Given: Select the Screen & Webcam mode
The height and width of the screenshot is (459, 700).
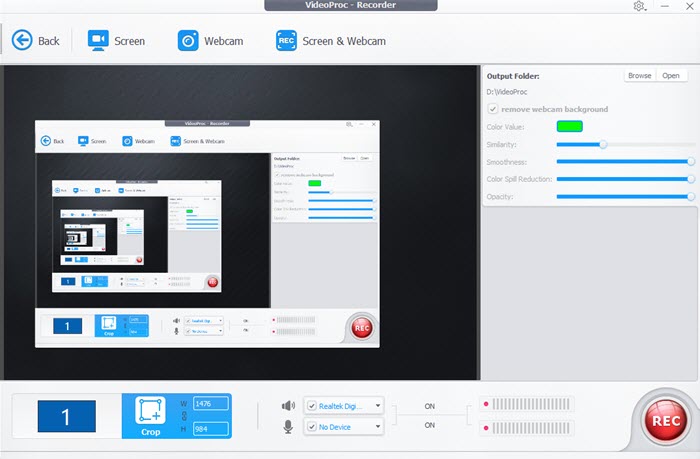Looking at the screenshot, I should click(330, 41).
